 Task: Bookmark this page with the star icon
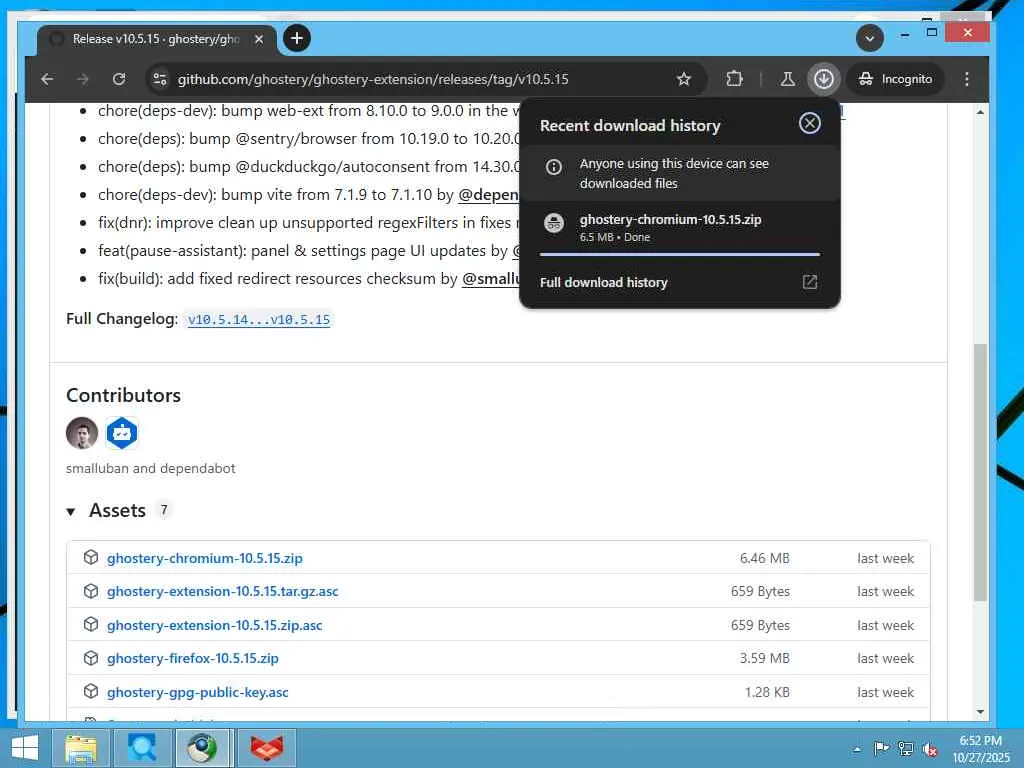click(x=684, y=79)
